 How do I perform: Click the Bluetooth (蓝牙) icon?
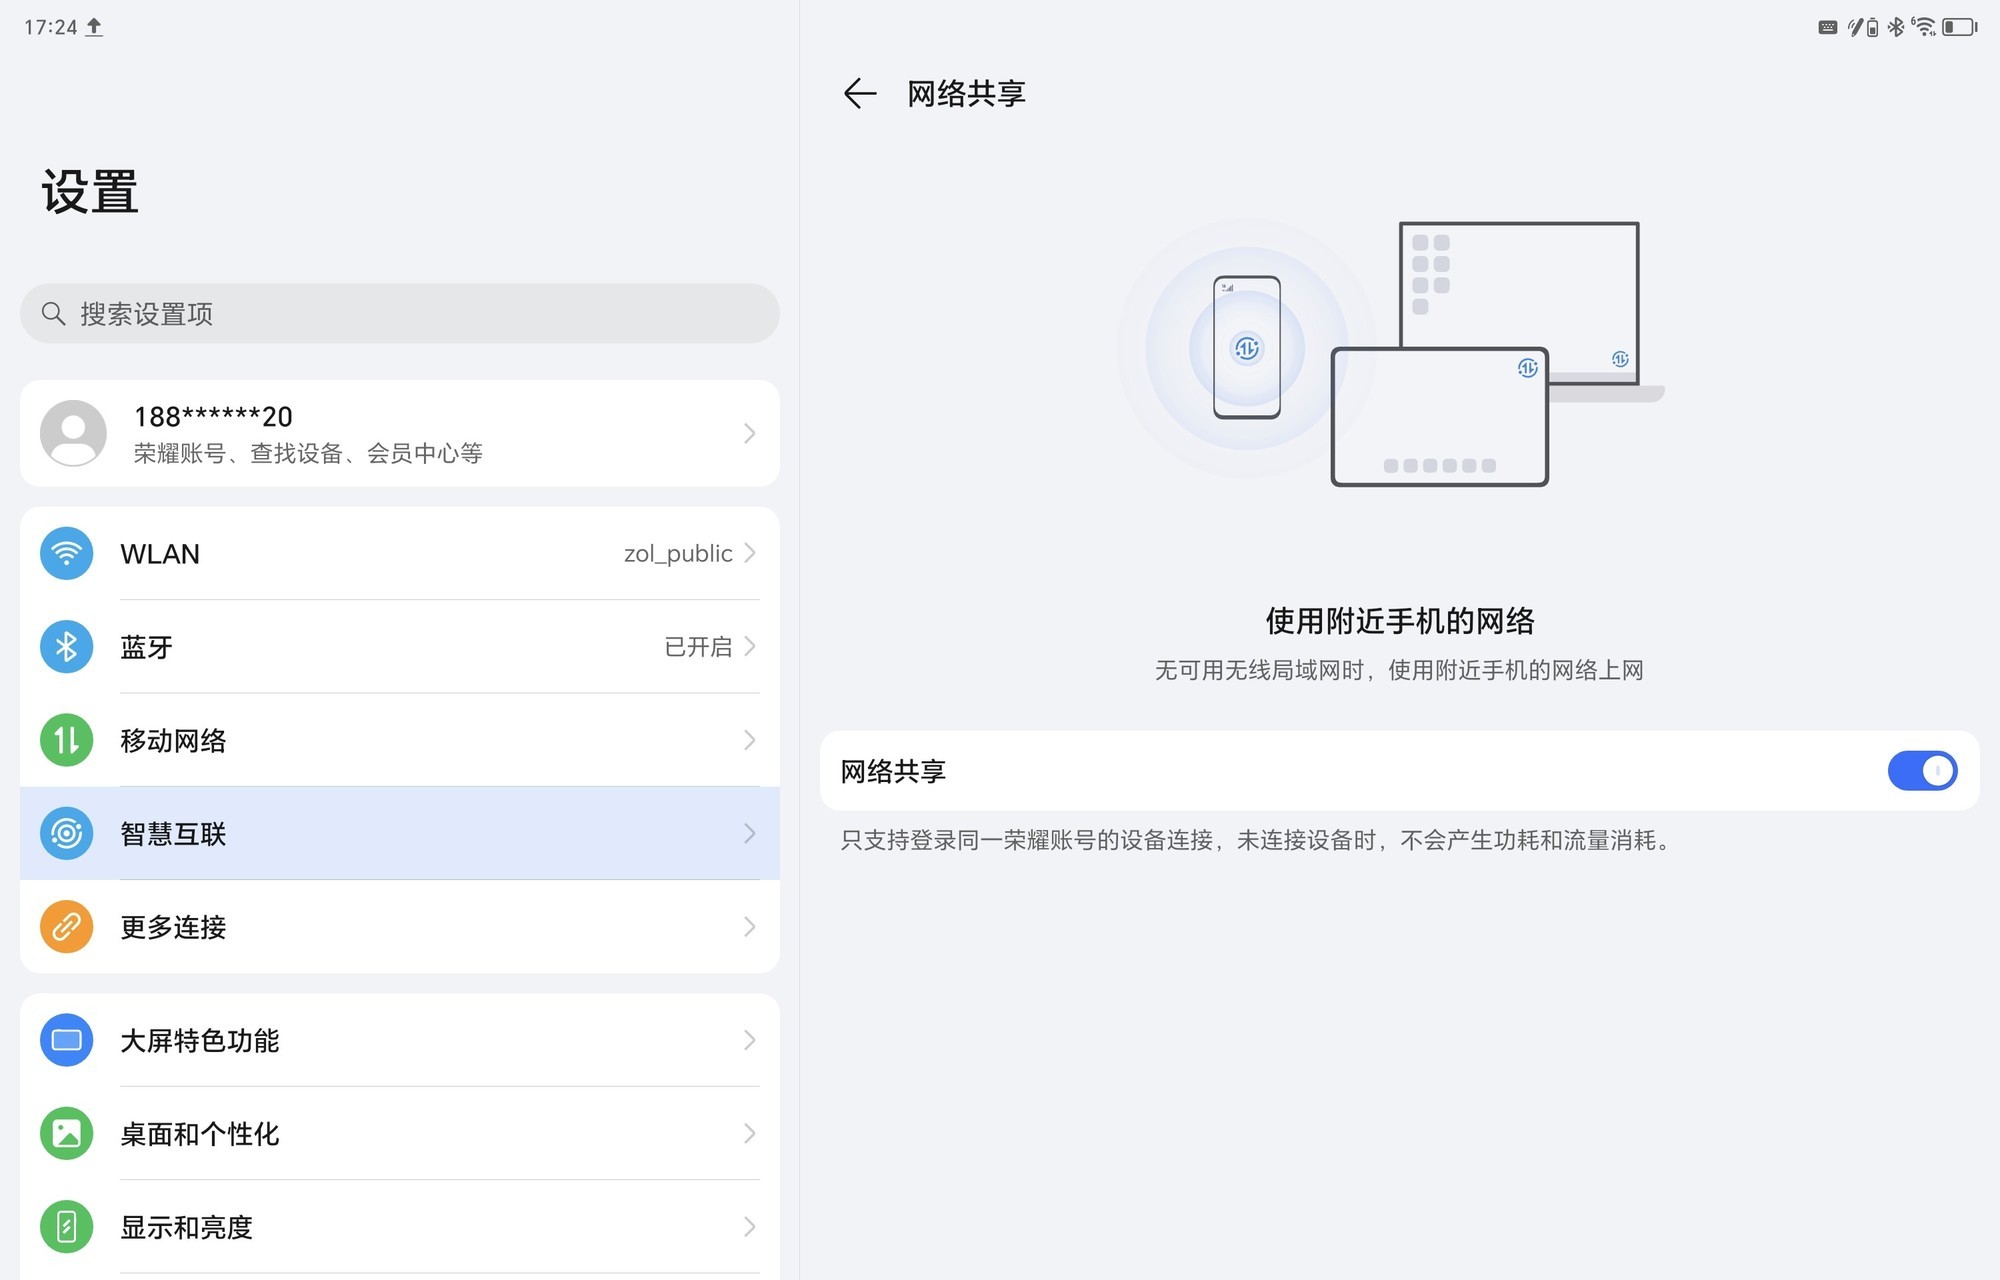point(66,647)
